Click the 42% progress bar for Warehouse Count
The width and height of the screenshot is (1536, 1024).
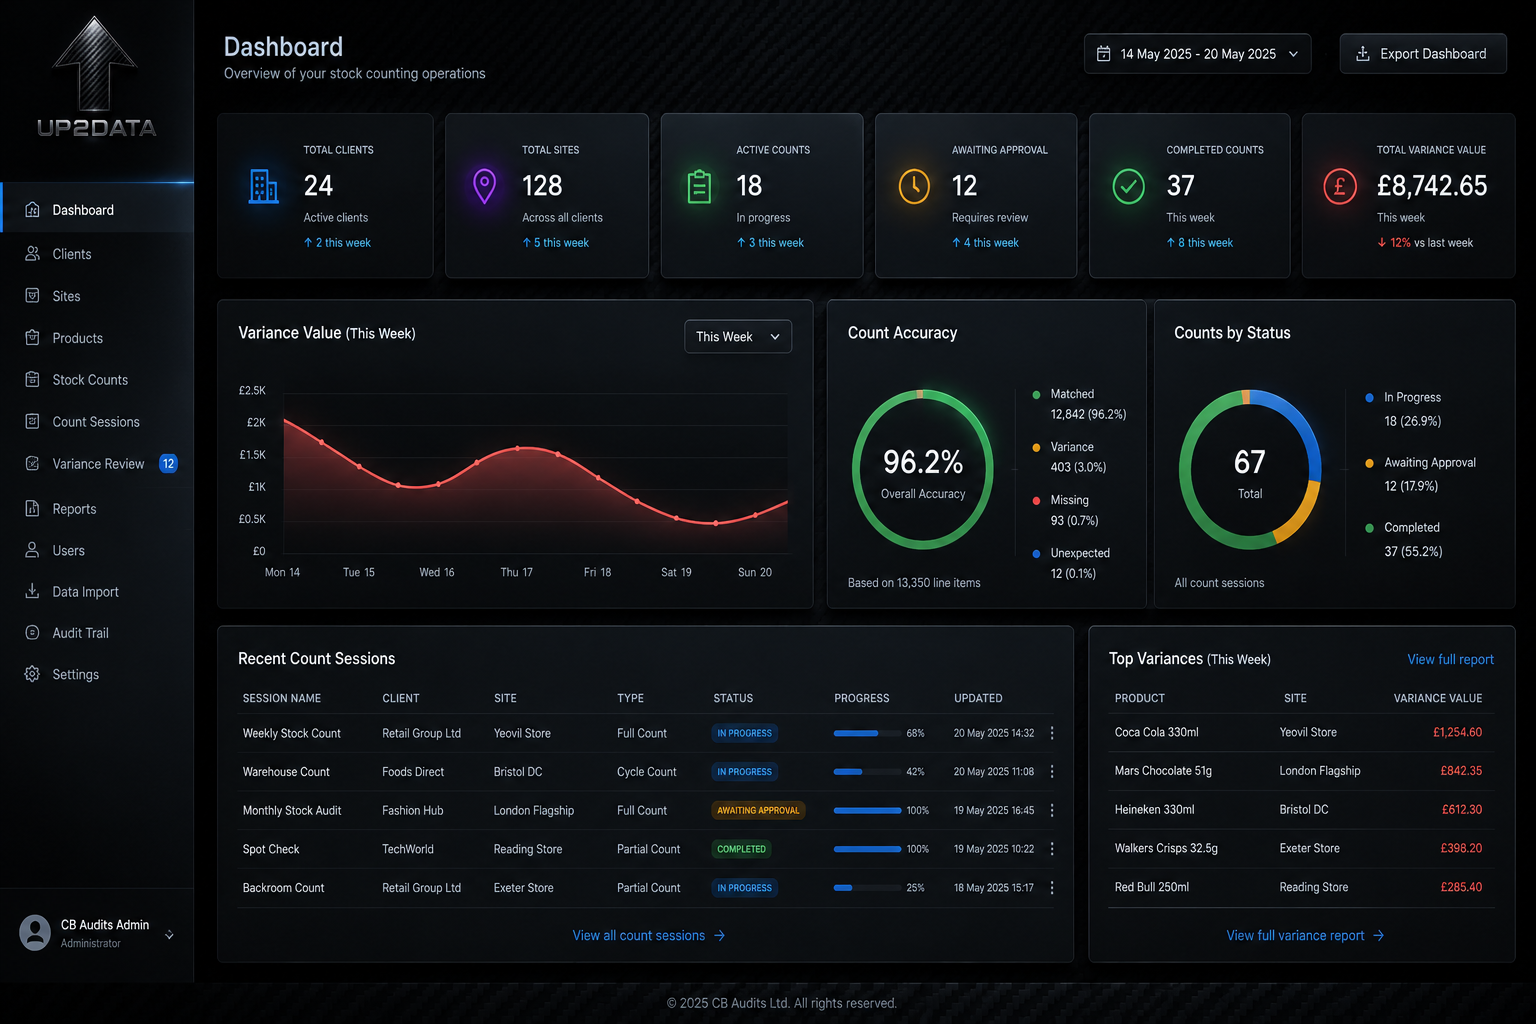[x=867, y=772]
